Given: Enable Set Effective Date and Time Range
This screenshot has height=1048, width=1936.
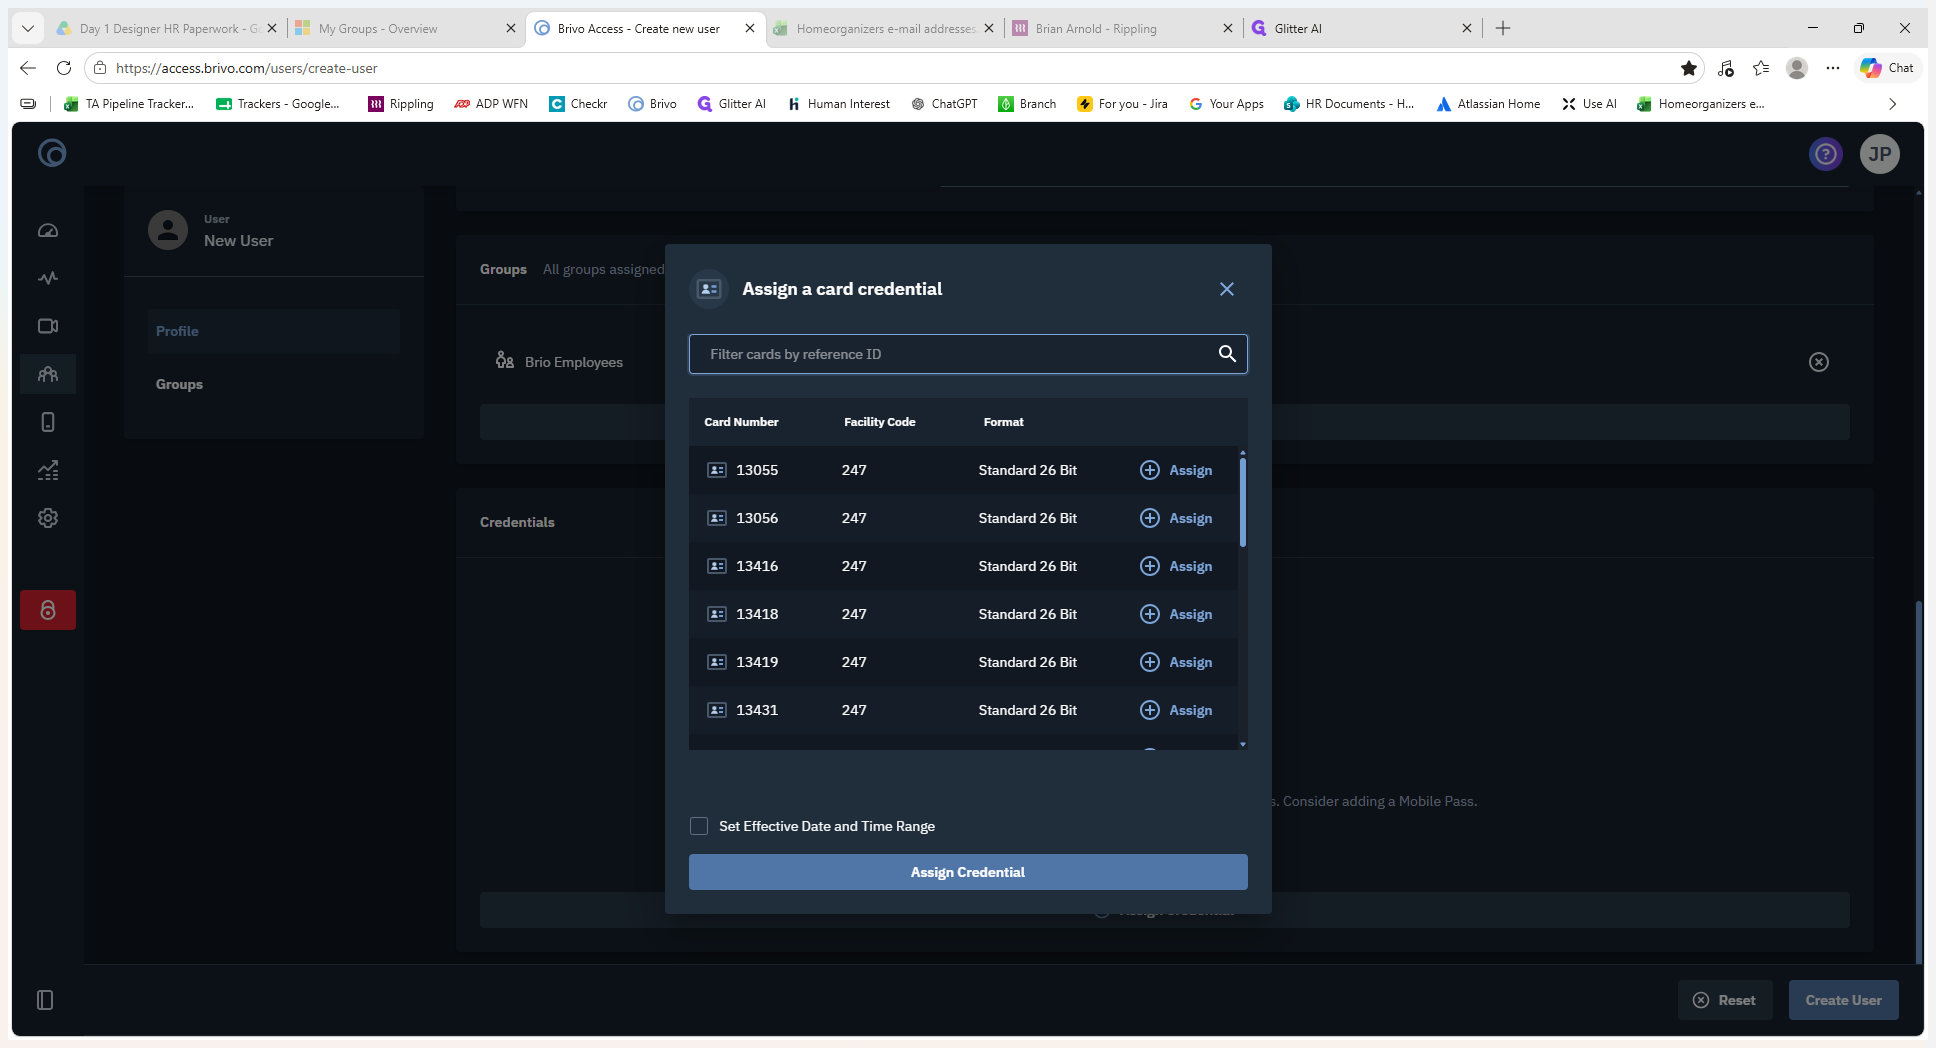Looking at the screenshot, I should (x=699, y=826).
